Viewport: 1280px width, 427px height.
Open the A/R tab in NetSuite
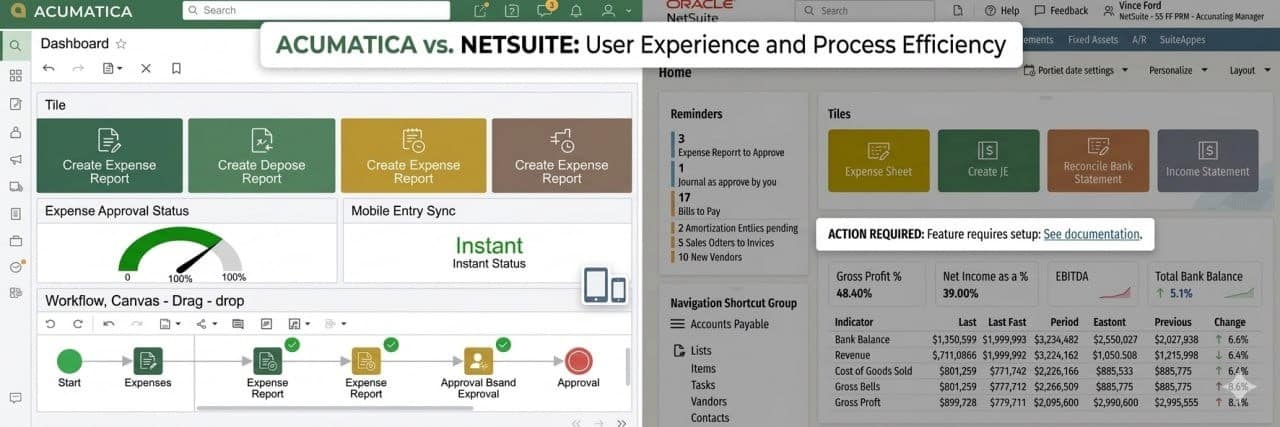pos(1139,40)
